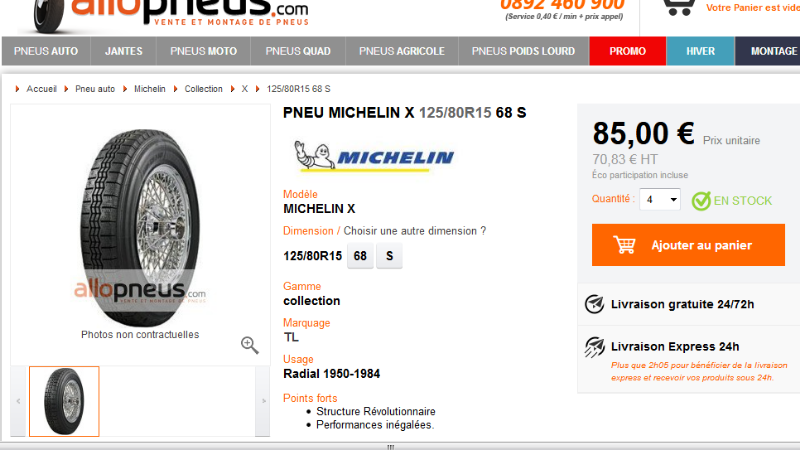The height and width of the screenshot is (450, 800).
Task: Click the shopping cart icon in header
Action: pos(679,7)
